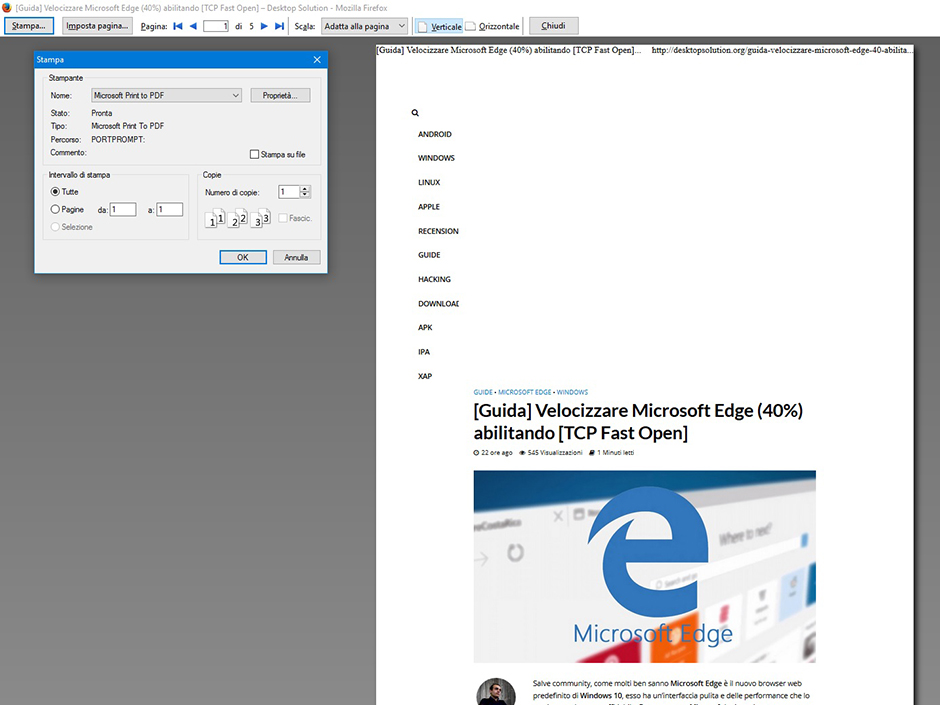Open printer Proprietà... button
This screenshot has height=705, width=940.
(x=280, y=95)
